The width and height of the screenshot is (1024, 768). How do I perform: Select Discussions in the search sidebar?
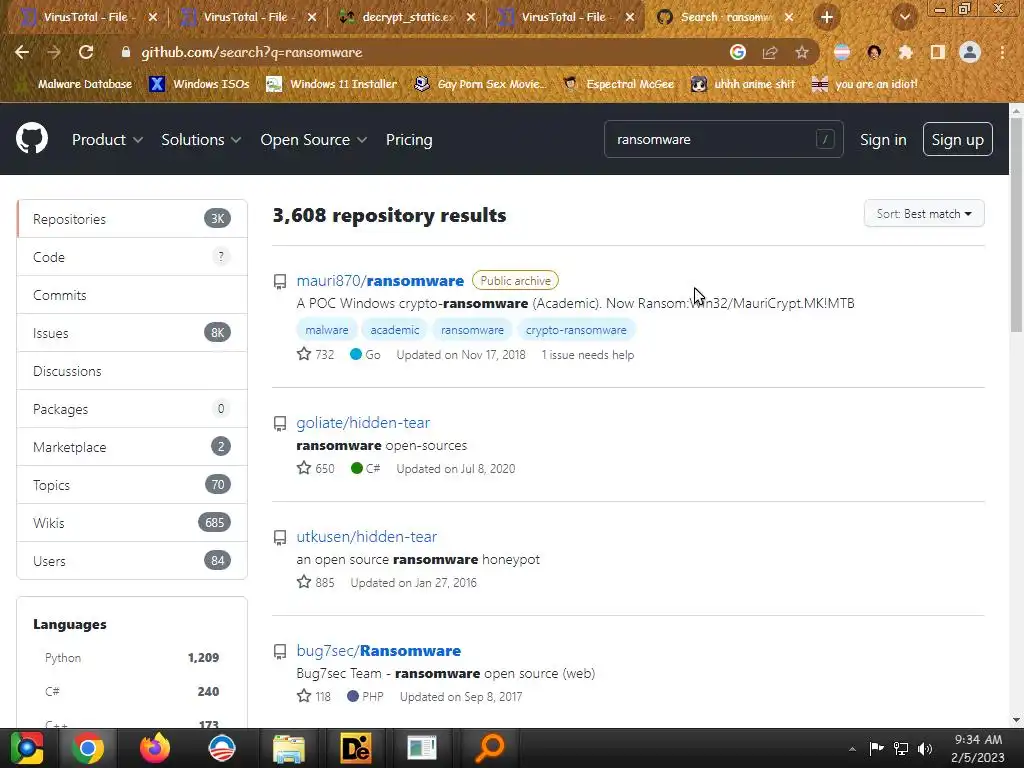pos(132,371)
